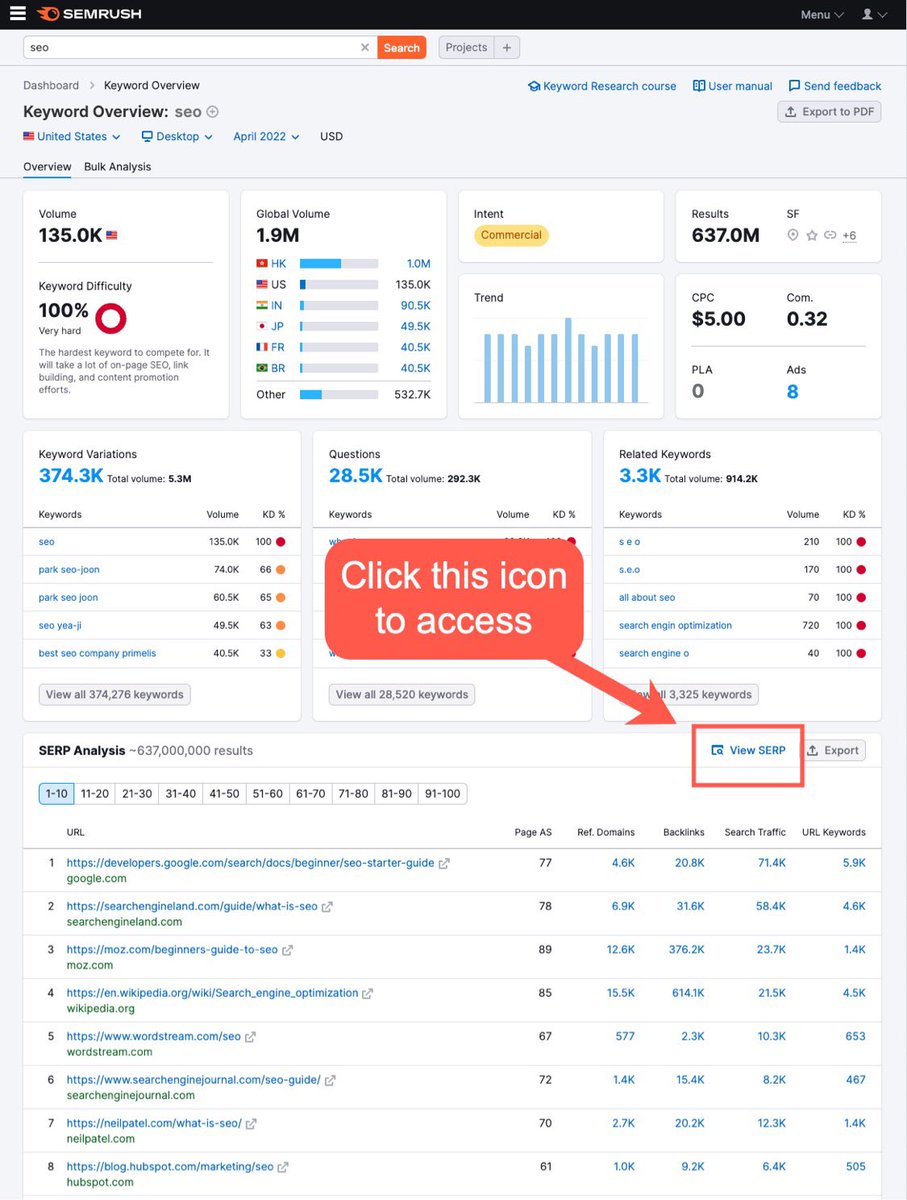Switch to the Bulk Analysis tab
This screenshot has height=1200, width=907.
(117, 166)
